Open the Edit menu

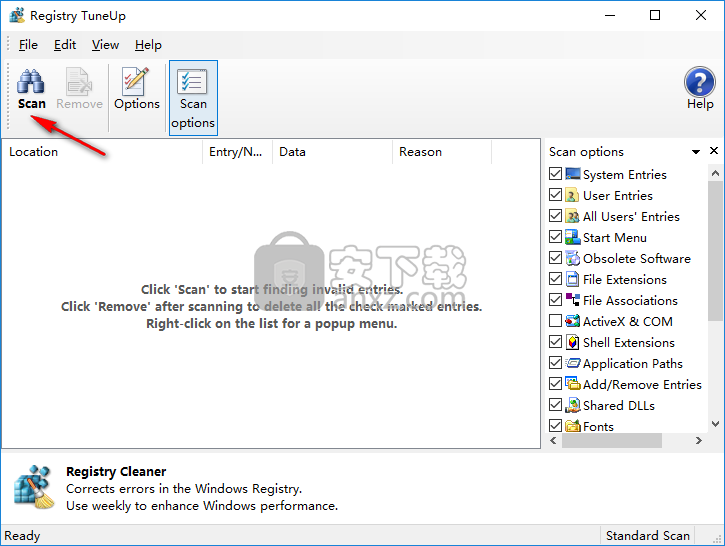tap(65, 45)
